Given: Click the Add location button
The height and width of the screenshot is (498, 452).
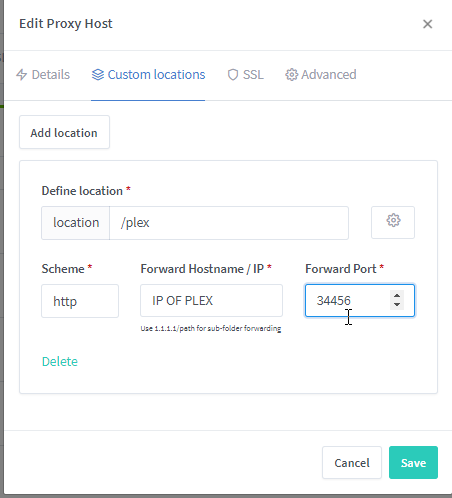Looking at the screenshot, I should (x=64, y=132).
